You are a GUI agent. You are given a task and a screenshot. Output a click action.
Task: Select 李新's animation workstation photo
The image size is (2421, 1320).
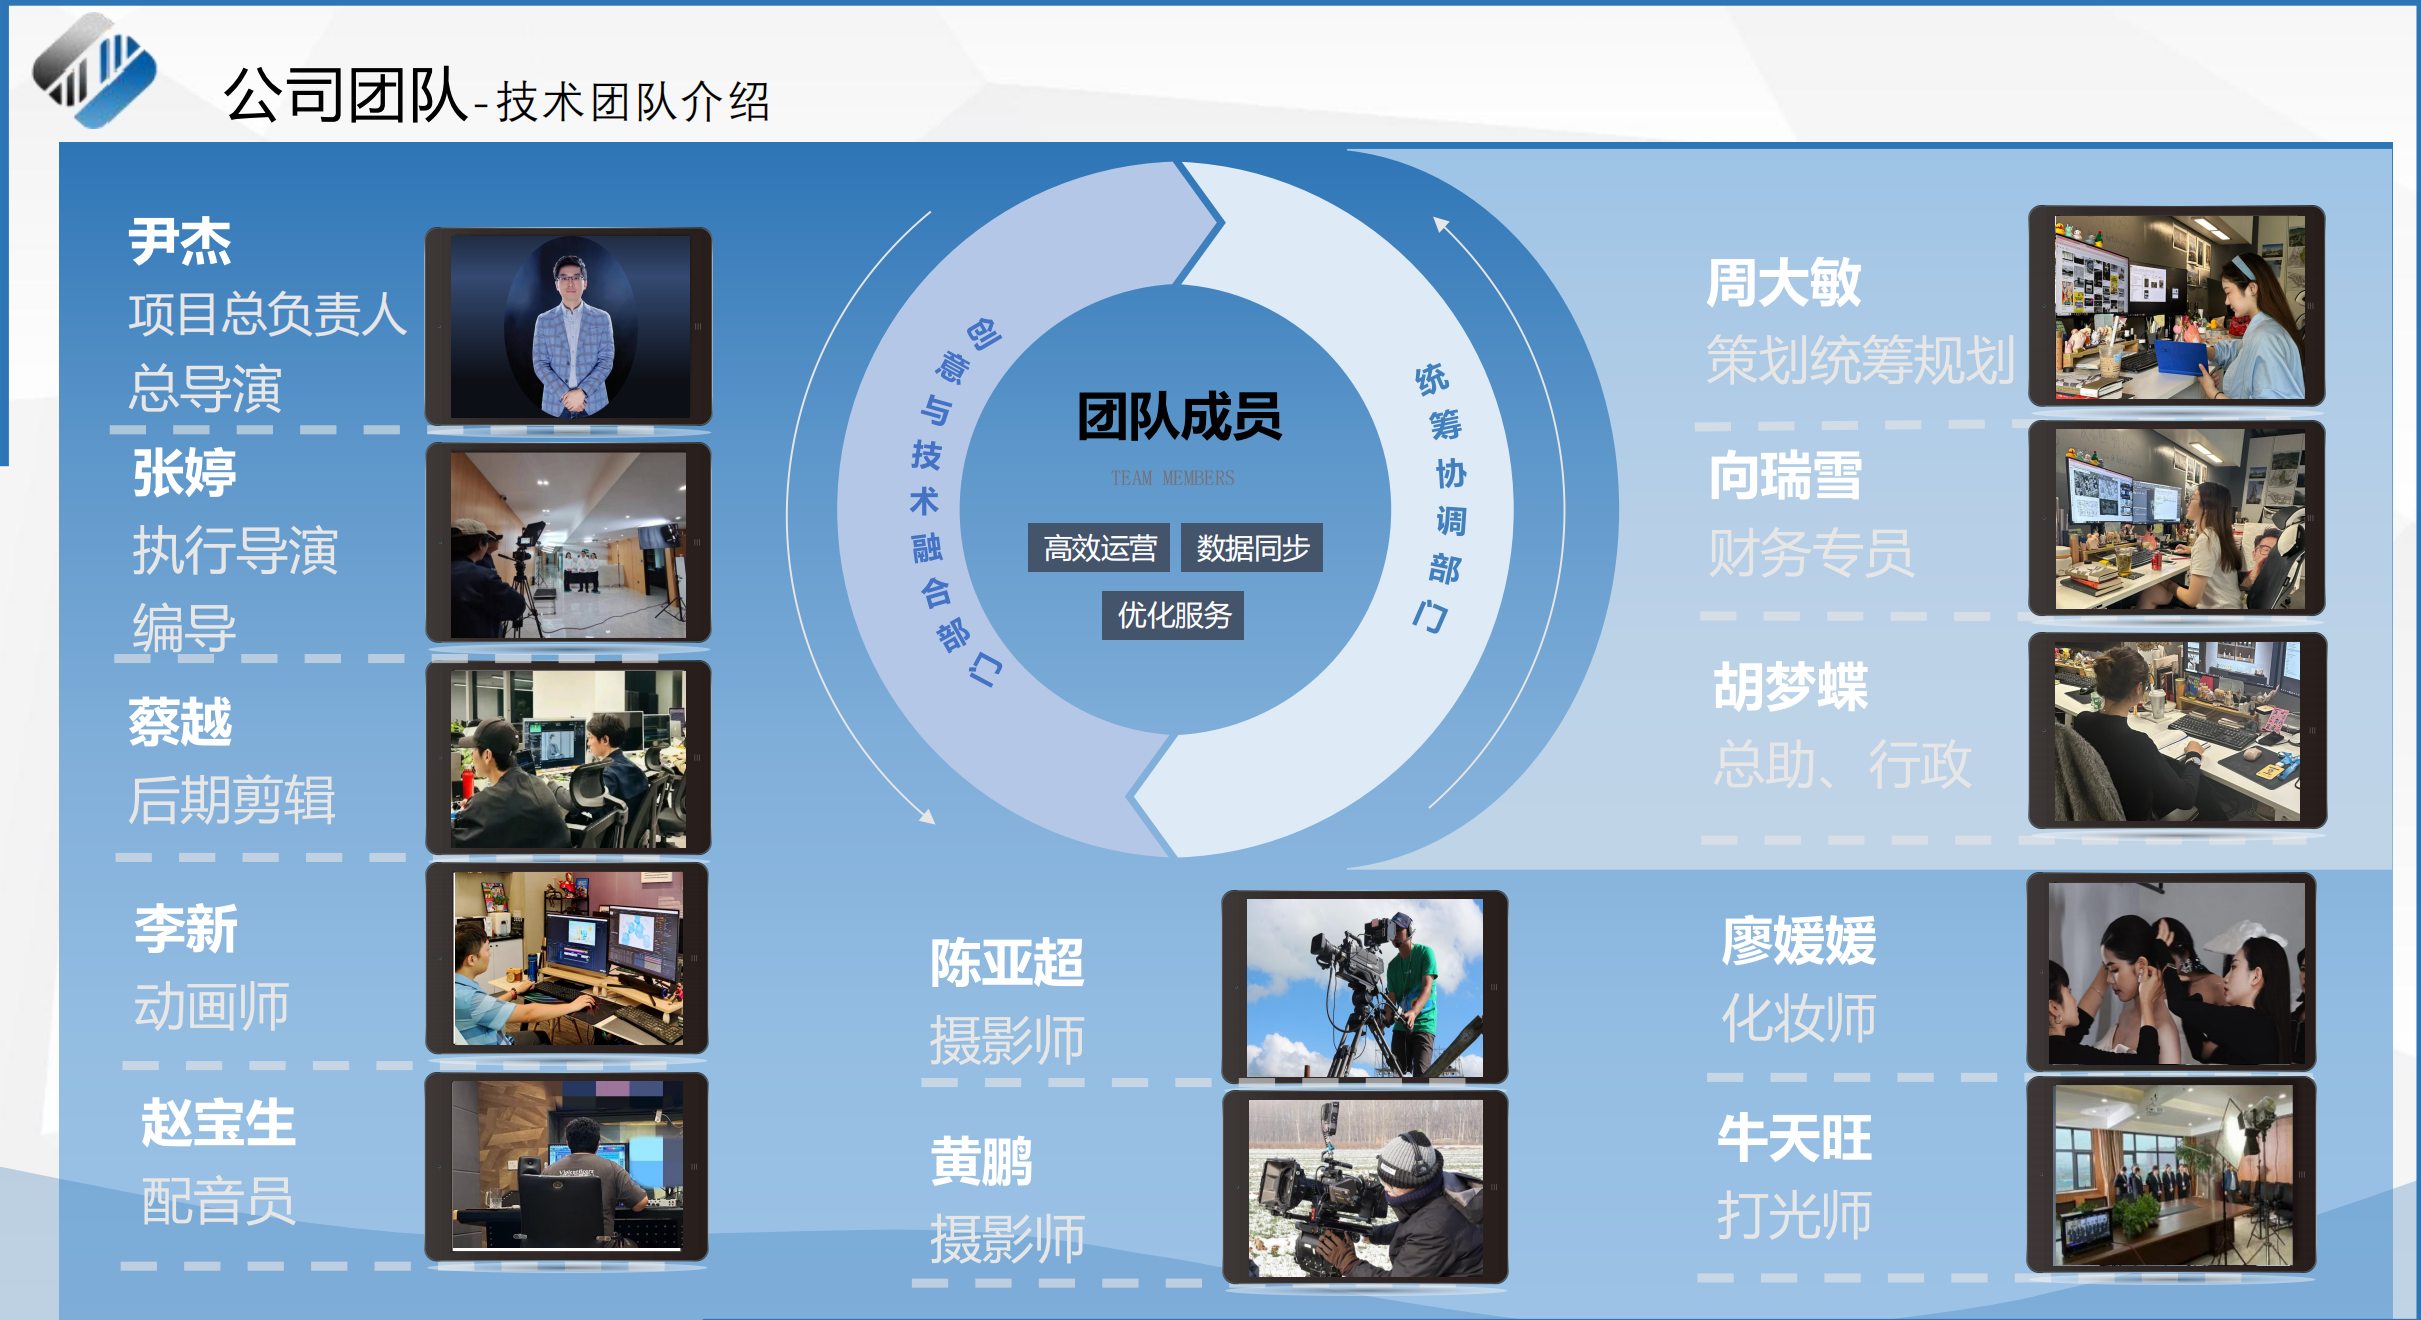pyautogui.click(x=568, y=958)
